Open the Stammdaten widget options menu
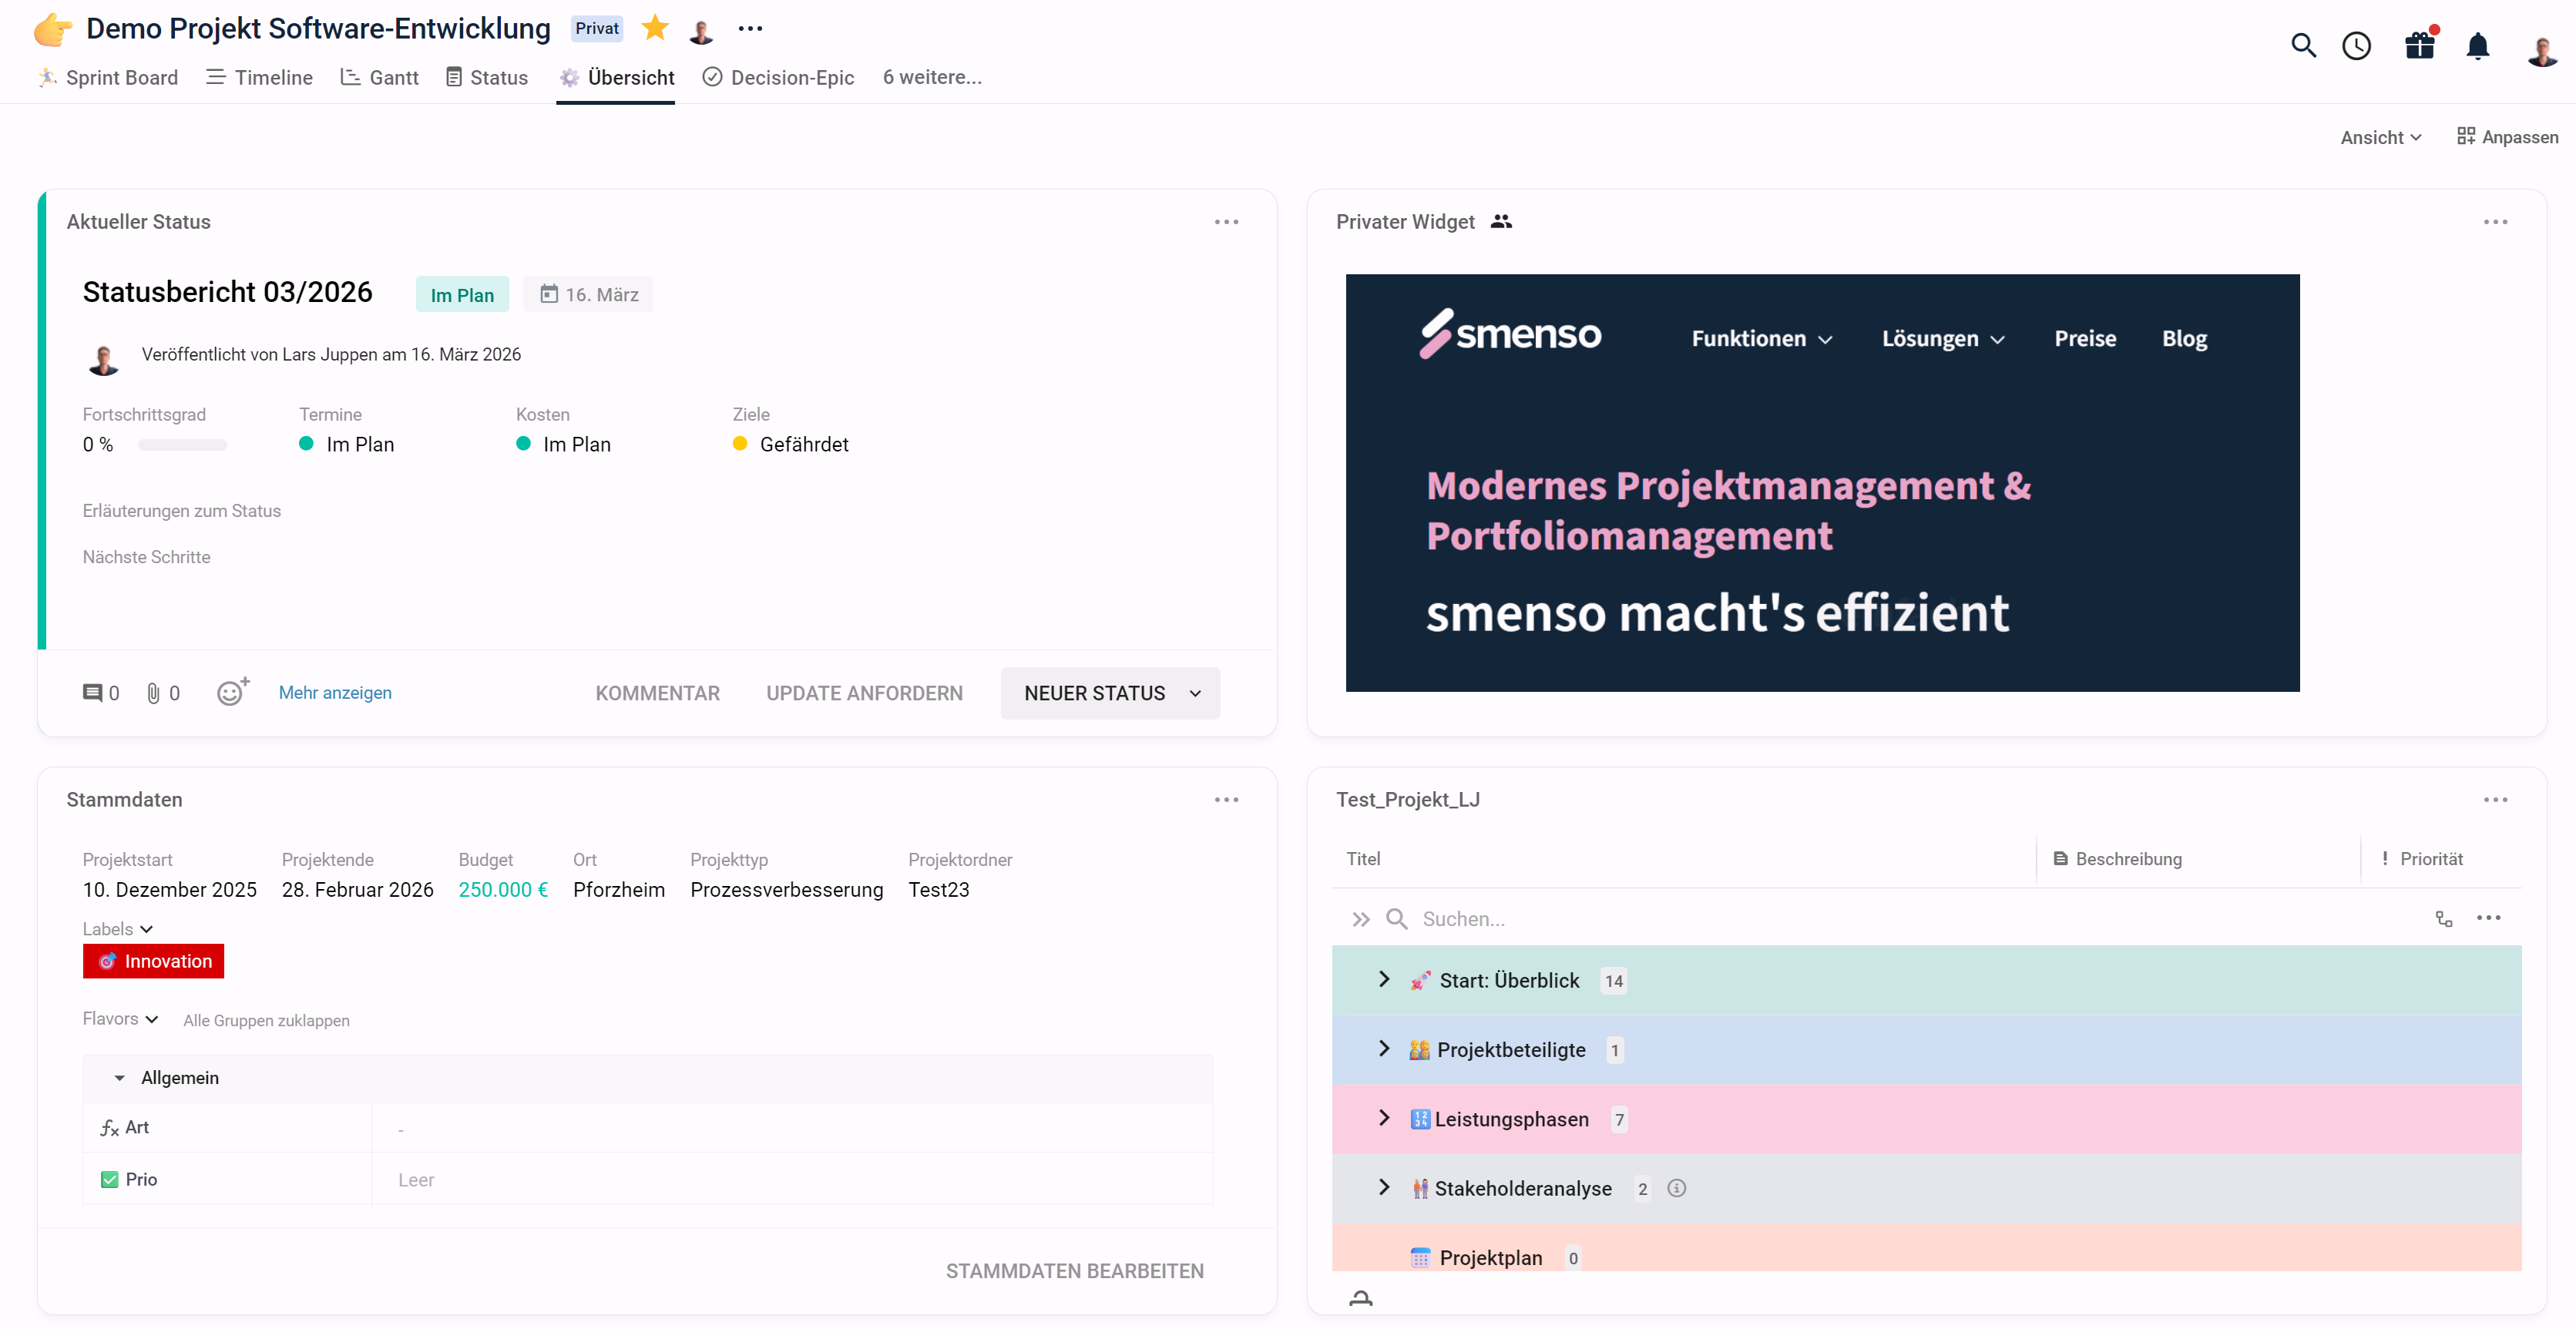 coord(1226,800)
